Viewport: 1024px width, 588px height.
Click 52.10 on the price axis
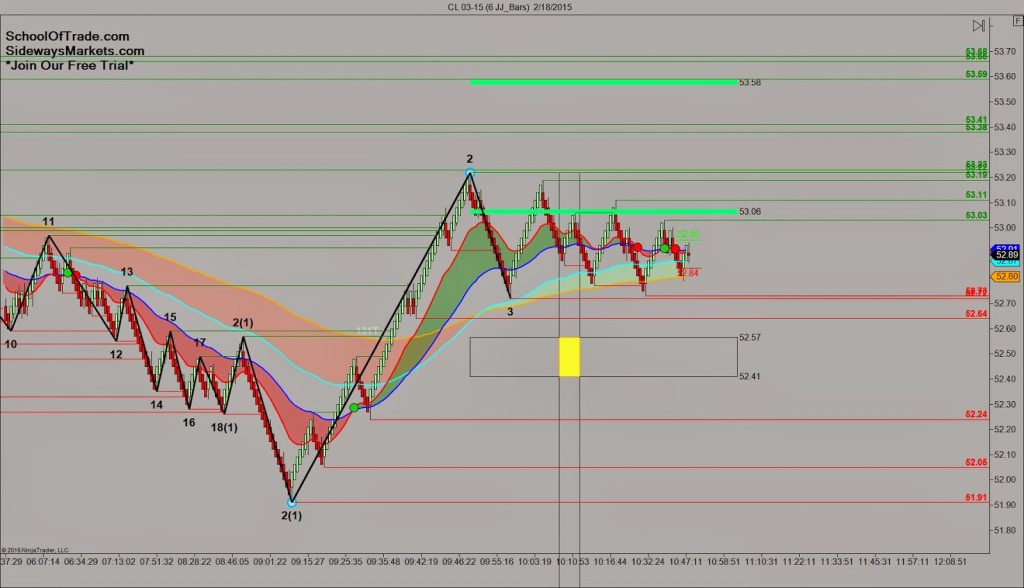click(1004, 454)
